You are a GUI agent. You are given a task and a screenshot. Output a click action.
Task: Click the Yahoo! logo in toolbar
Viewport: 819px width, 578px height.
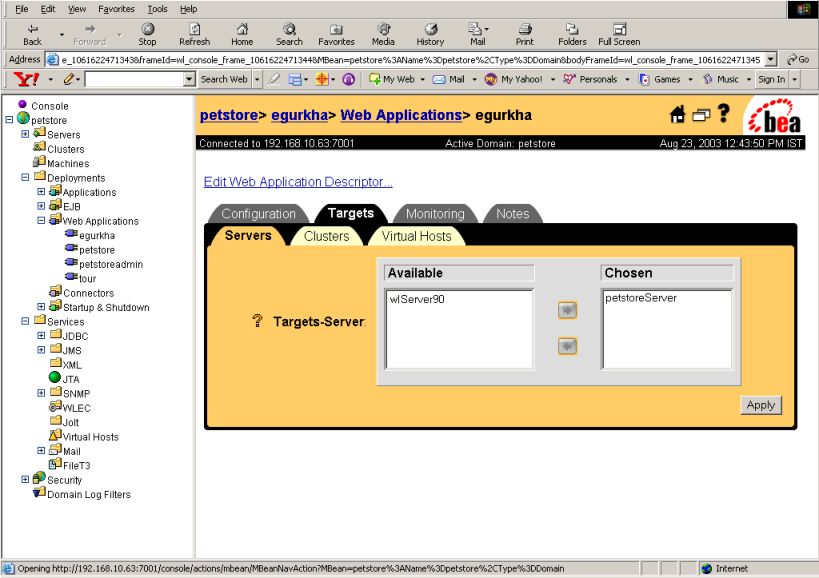26,79
